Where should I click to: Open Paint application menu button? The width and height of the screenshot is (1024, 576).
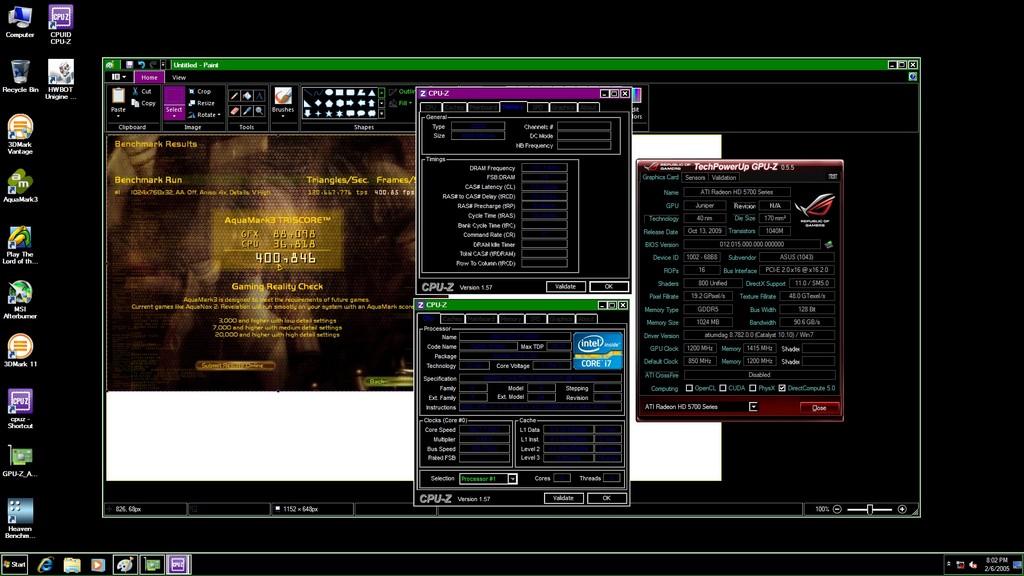[x=118, y=77]
